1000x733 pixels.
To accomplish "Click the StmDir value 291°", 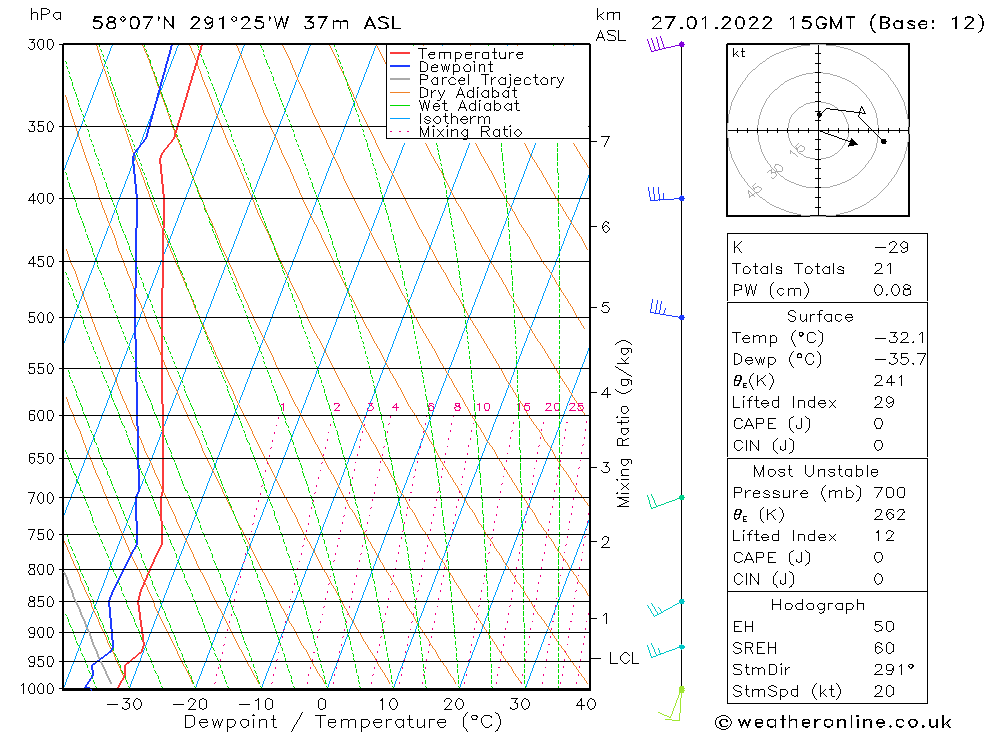I will point(893,670).
